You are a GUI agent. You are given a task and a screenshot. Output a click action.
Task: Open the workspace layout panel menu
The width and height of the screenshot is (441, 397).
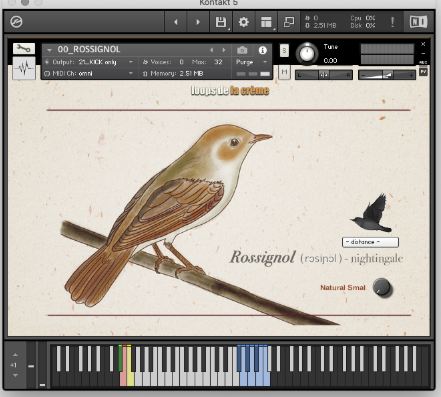click(266, 22)
